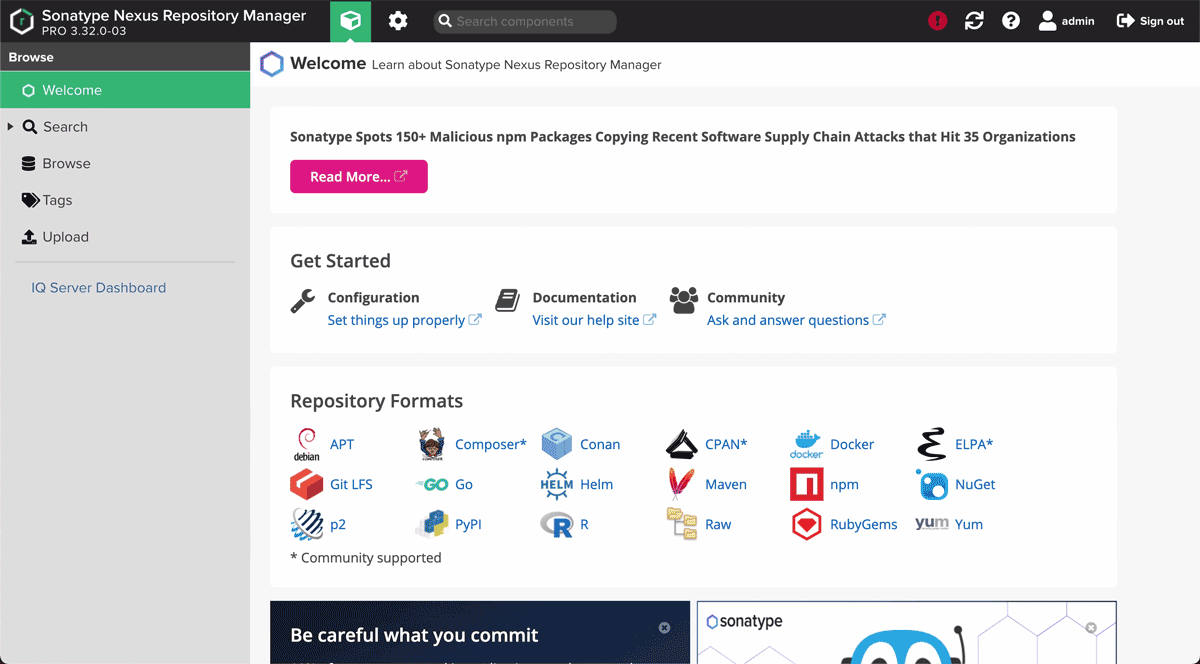Image resolution: width=1200 pixels, height=664 pixels.
Task: Click the Helm format icon
Action: click(x=557, y=484)
